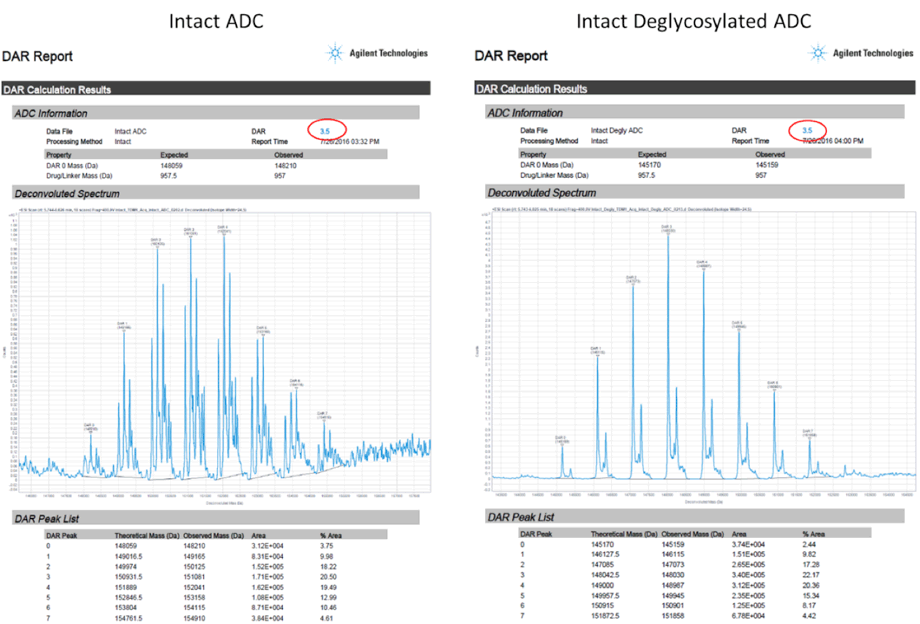
Task: Click the observed mass 148210 in the ADC Information table
Action: click(x=288, y=165)
